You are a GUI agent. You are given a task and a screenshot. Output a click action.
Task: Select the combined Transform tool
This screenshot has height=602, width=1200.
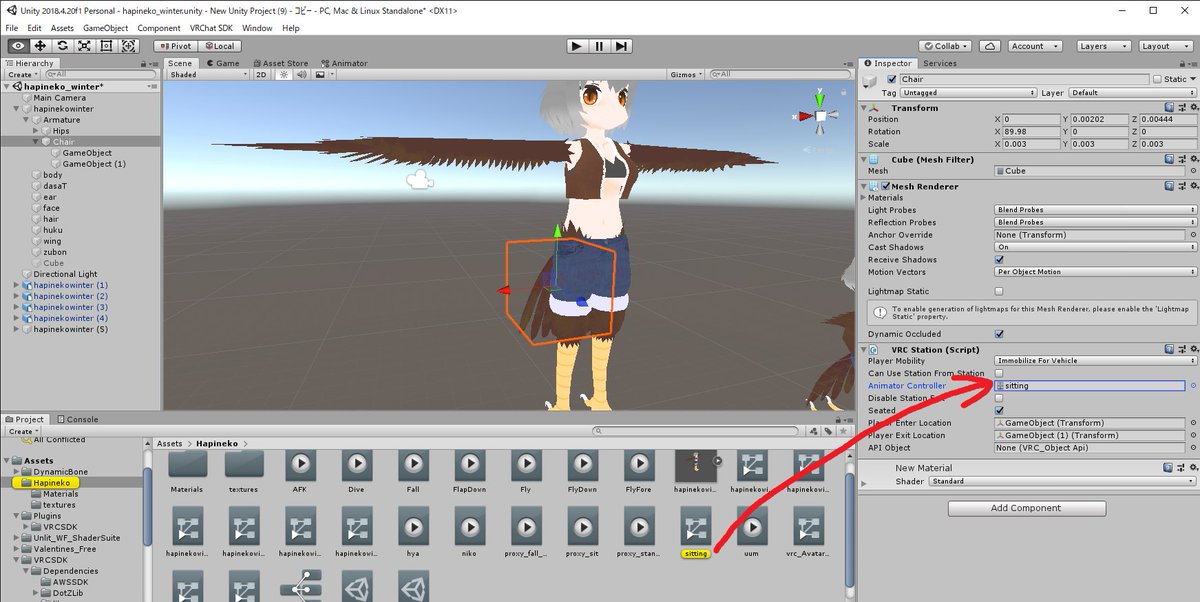[x=129, y=46]
